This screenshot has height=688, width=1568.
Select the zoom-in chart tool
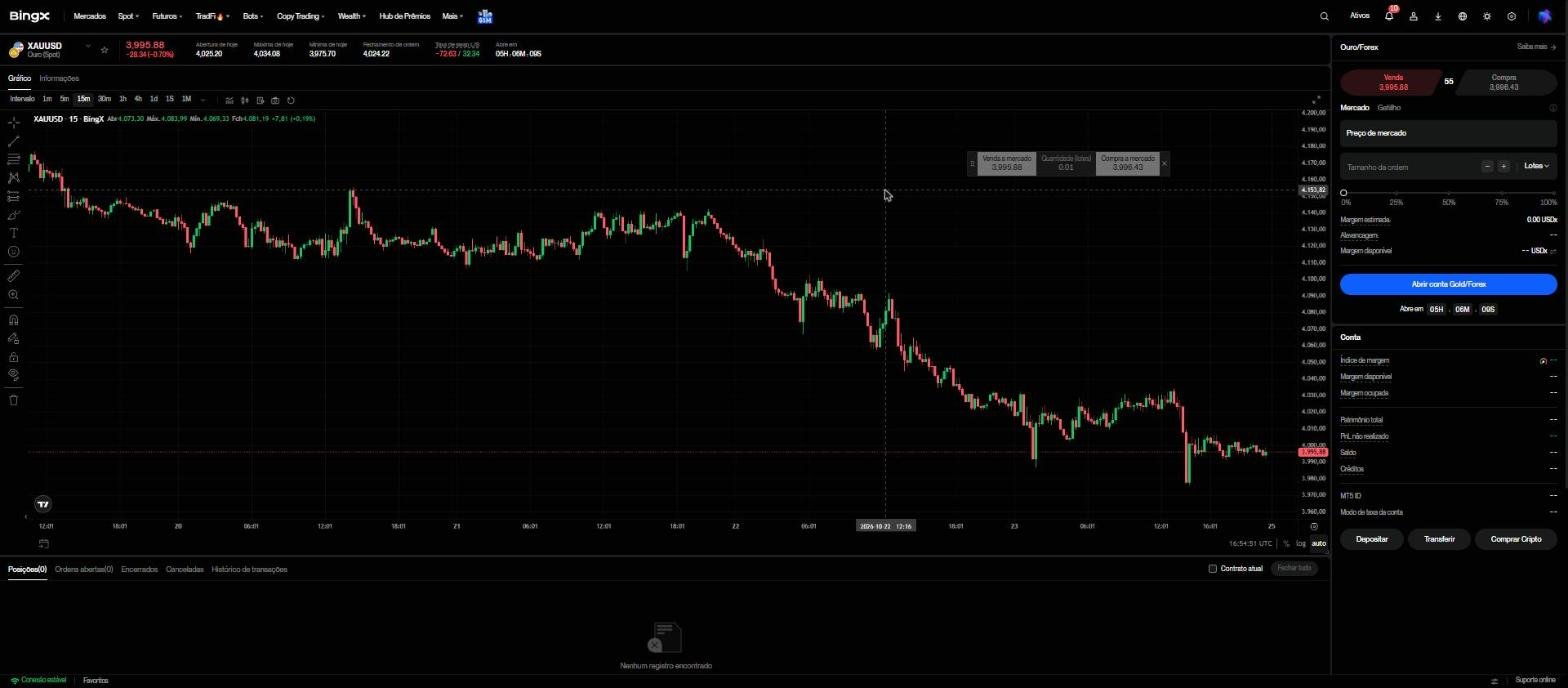pyautogui.click(x=13, y=295)
